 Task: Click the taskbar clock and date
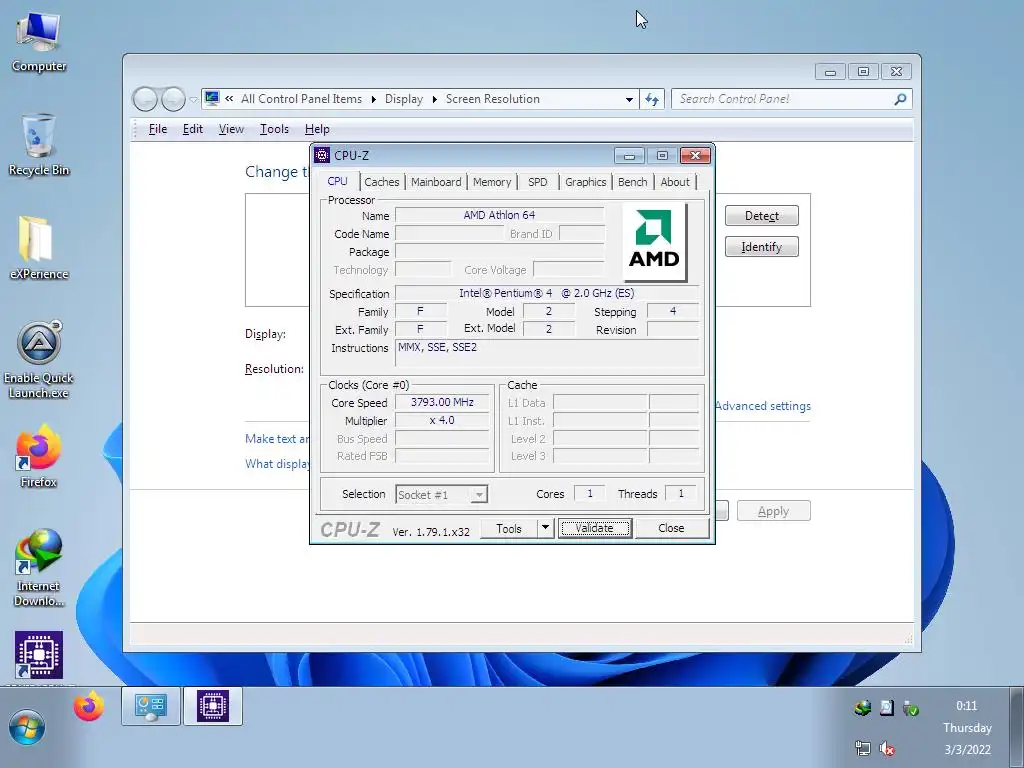967,728
